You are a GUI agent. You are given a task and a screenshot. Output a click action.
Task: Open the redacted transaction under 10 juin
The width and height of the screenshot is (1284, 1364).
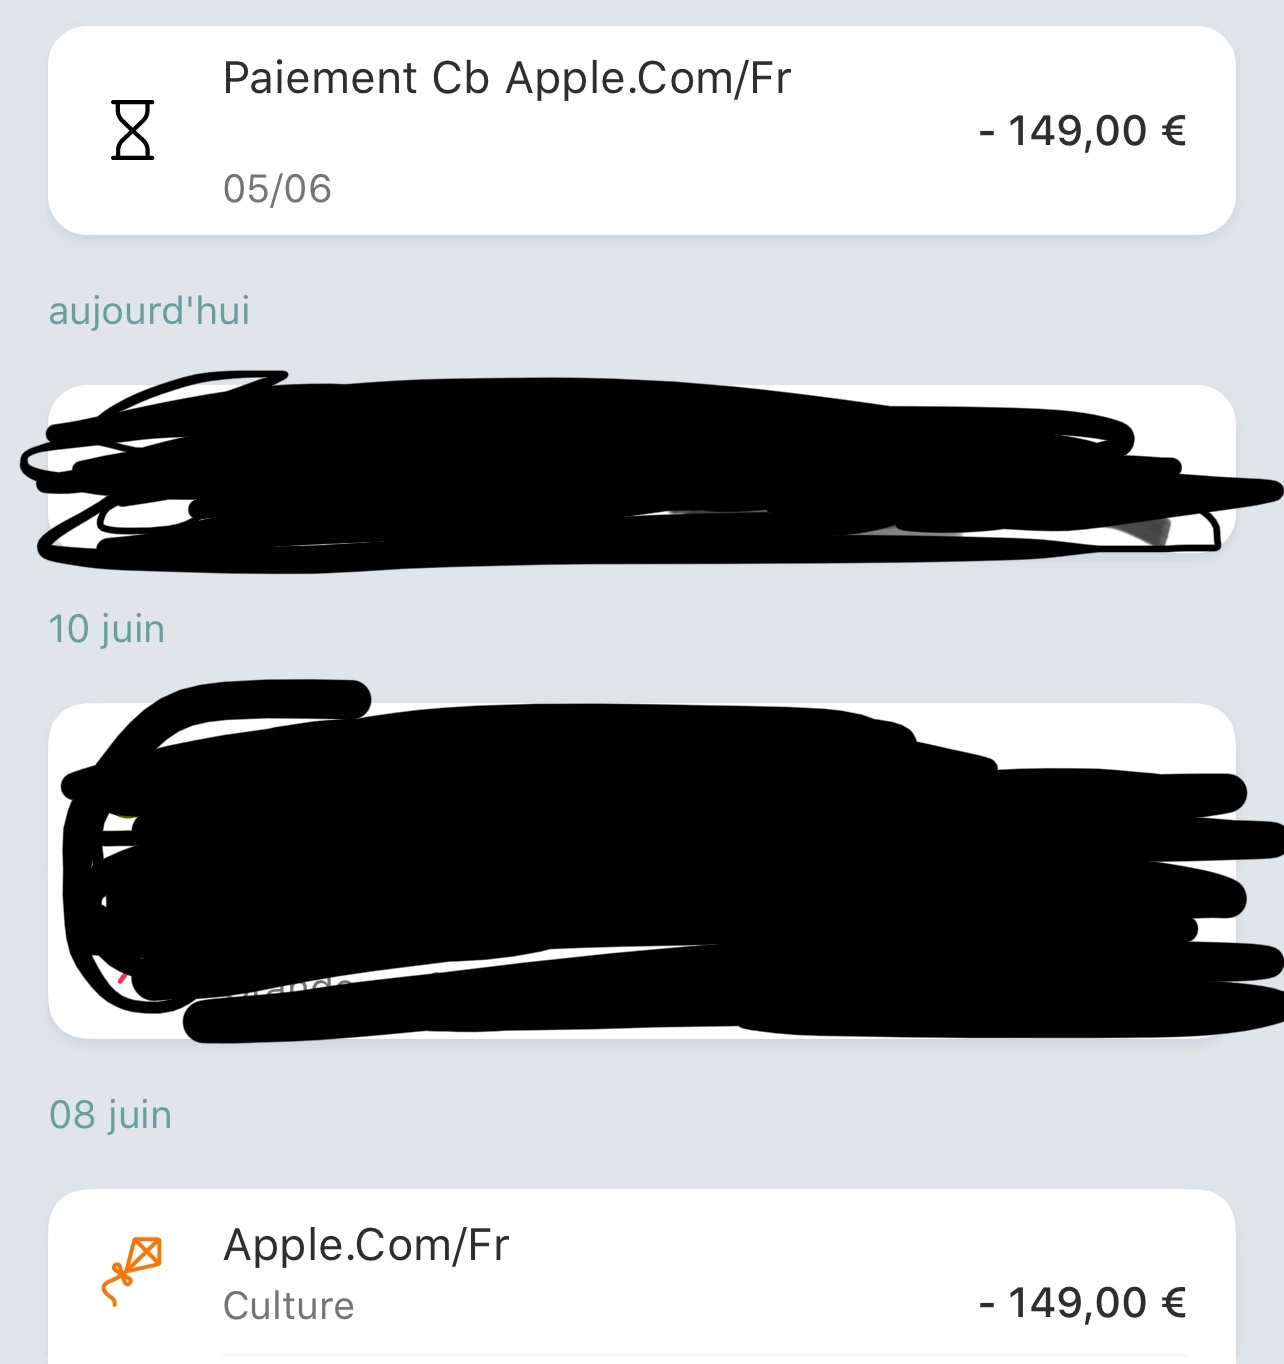click(x=640, y=870)
